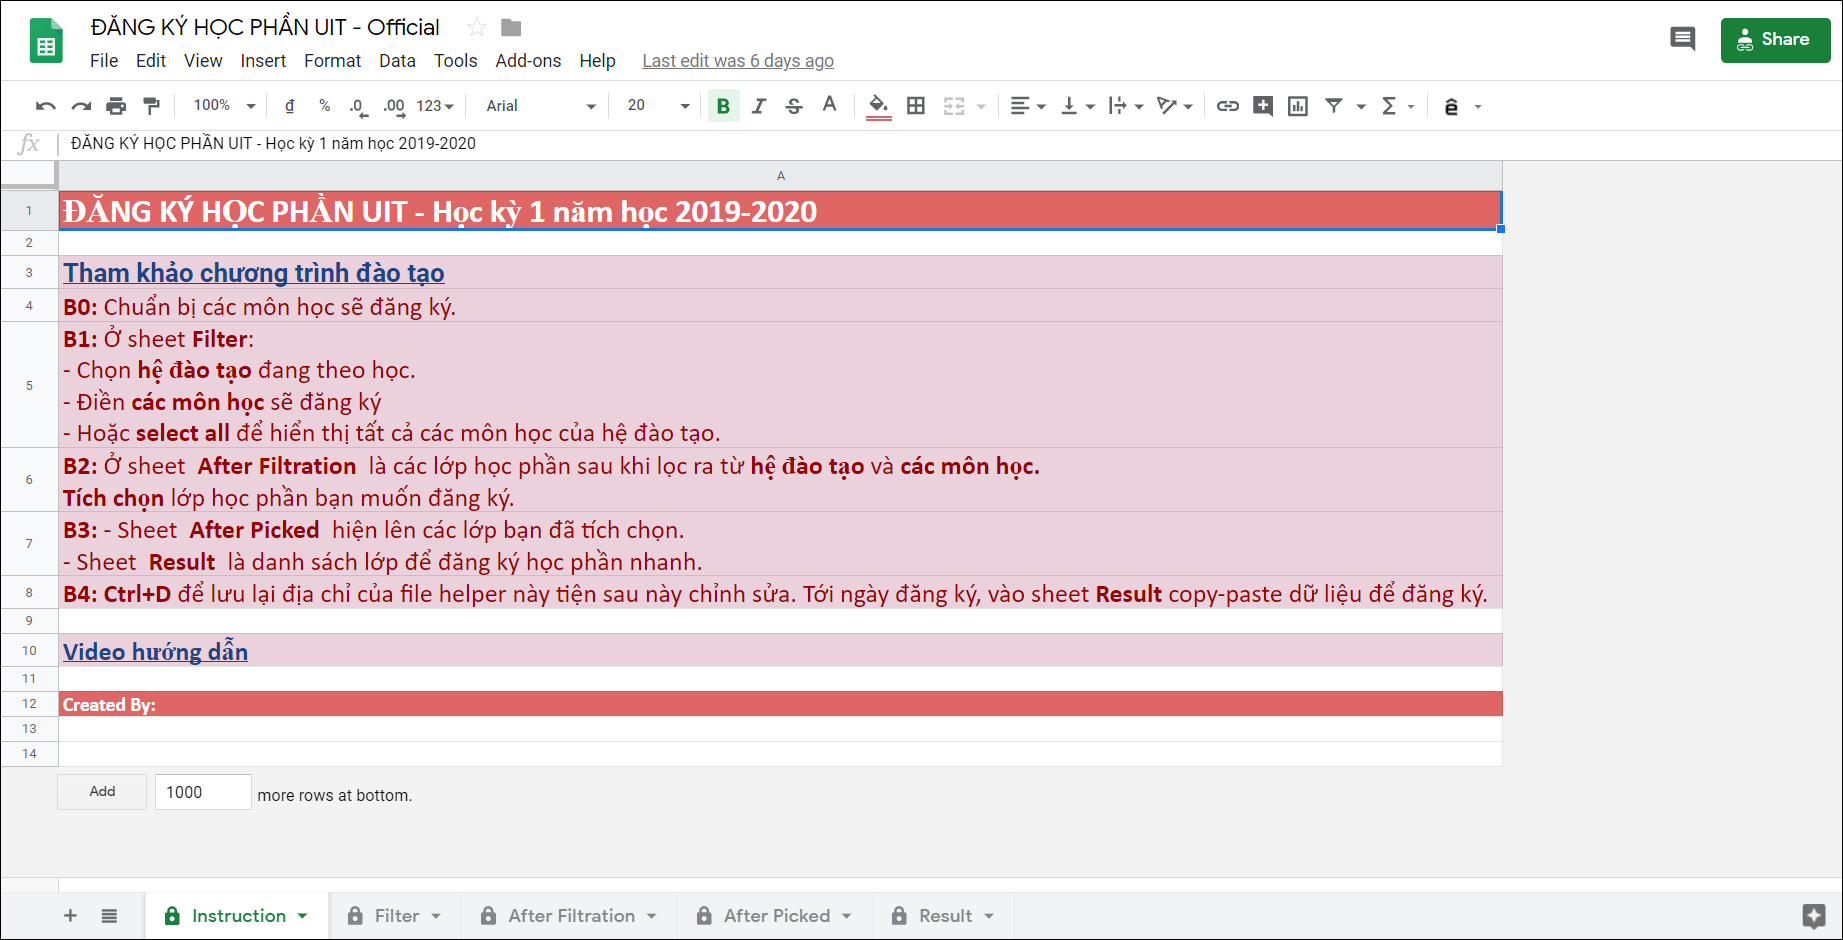
Task: Insert a chart
Action: [x=1297, y=105]
